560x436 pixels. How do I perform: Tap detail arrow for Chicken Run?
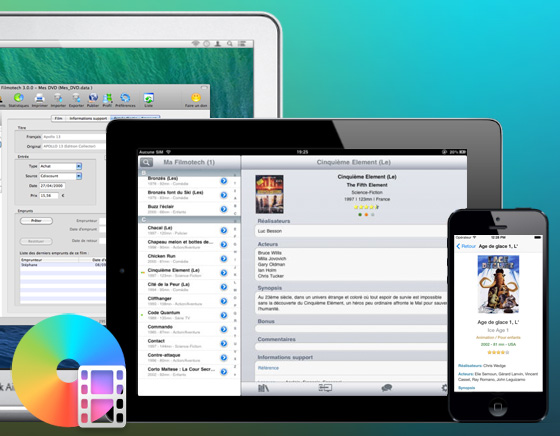(224, 259)
